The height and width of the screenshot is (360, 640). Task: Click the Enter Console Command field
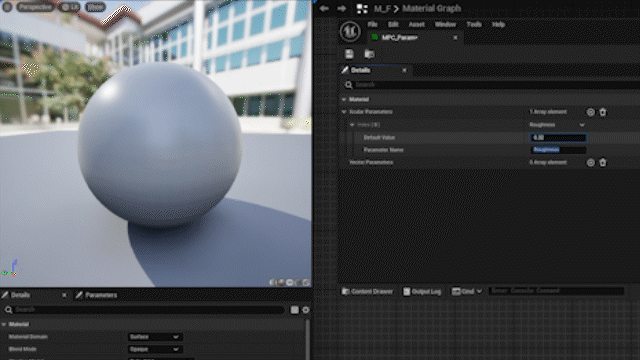pyautogui.click(x=556, y=291)
